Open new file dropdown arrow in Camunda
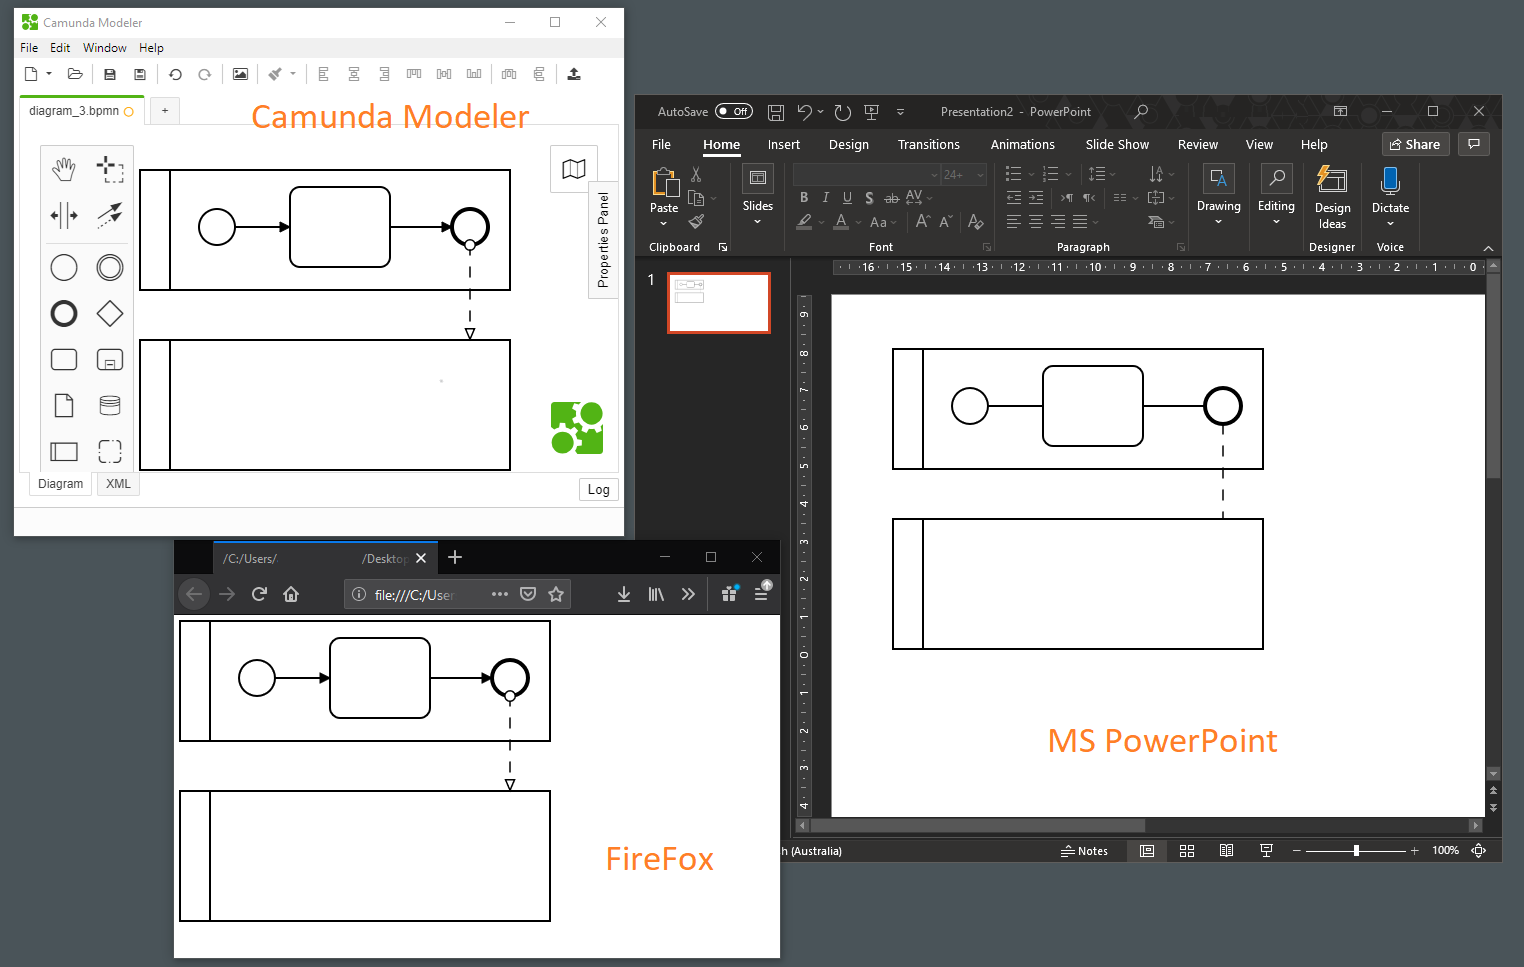 (49, 74)
